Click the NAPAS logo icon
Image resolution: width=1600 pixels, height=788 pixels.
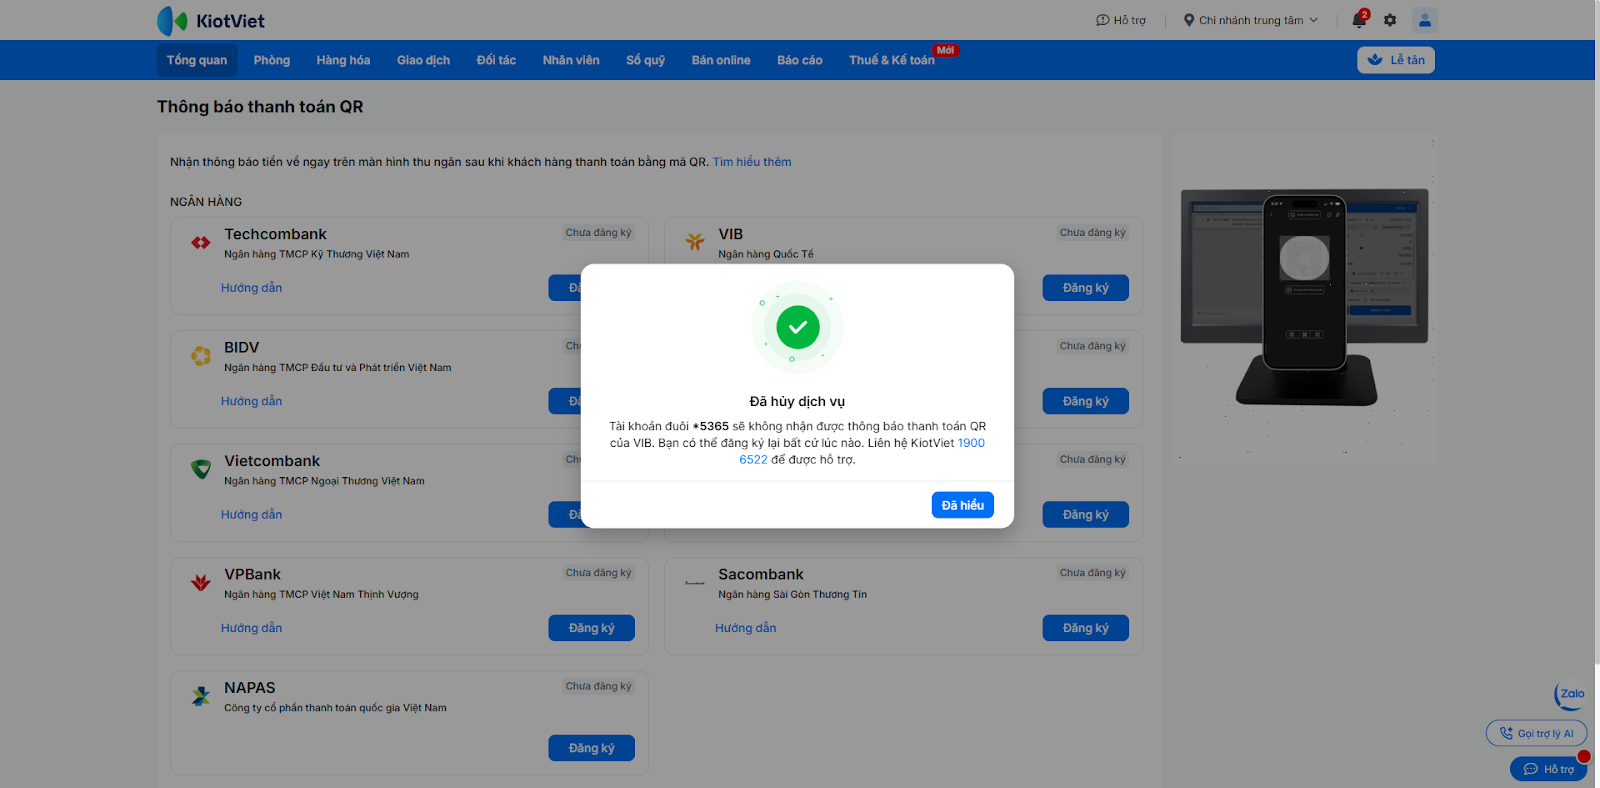point(201,696)
